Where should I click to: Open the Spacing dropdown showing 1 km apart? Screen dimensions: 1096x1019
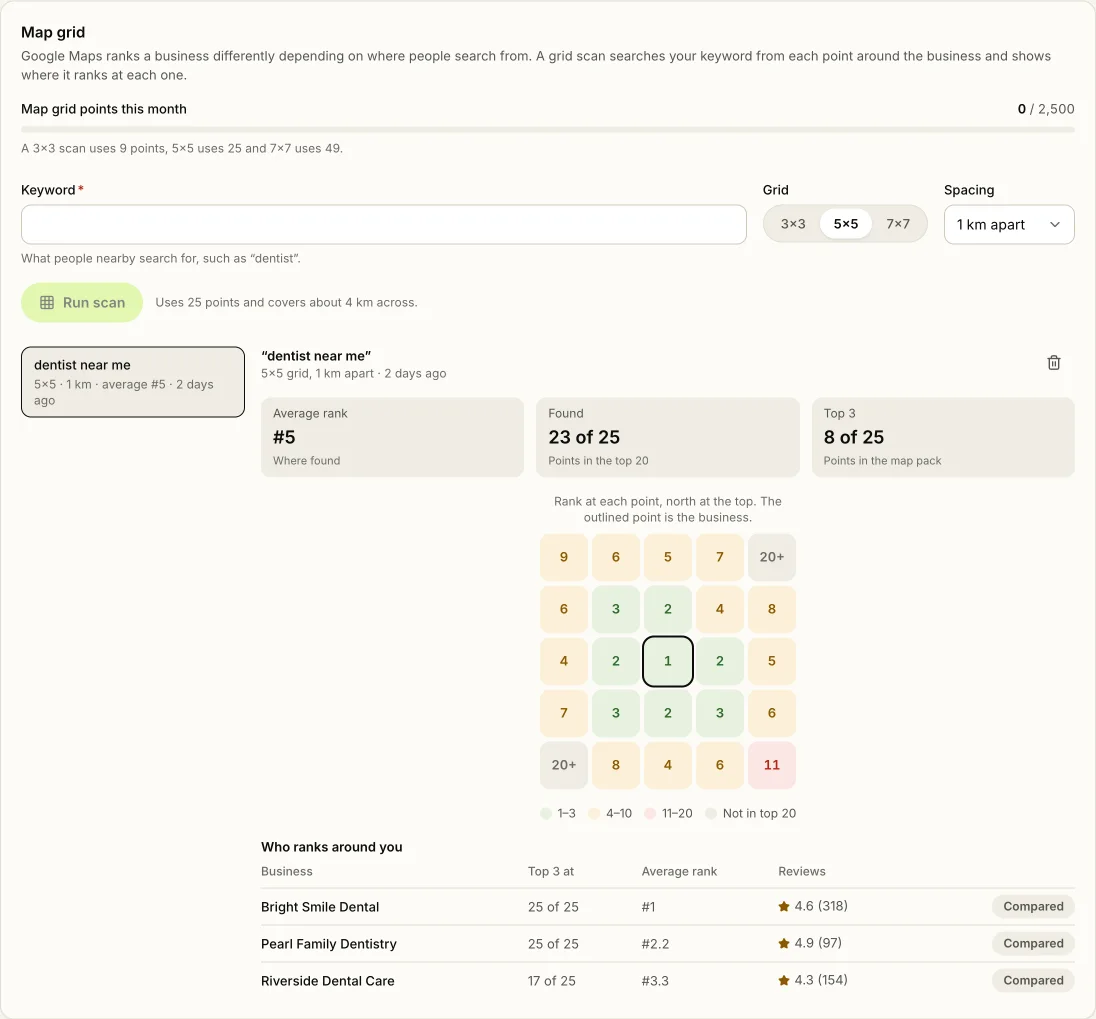tap(1009, 224)
